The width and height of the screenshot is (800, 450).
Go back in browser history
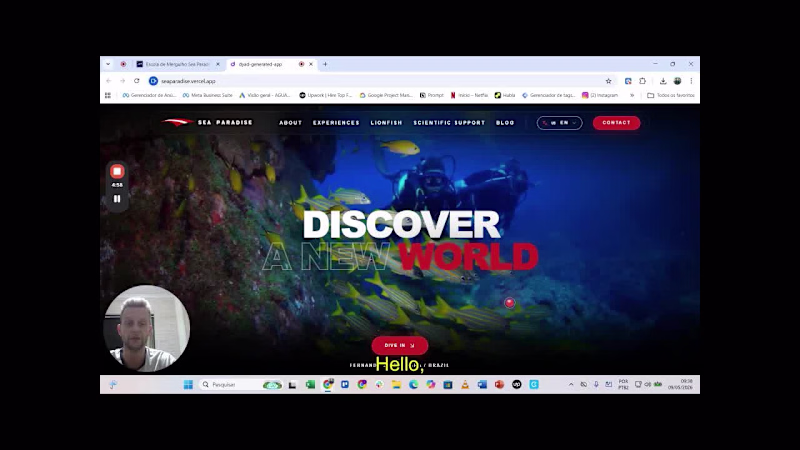[x=109, y=81]
